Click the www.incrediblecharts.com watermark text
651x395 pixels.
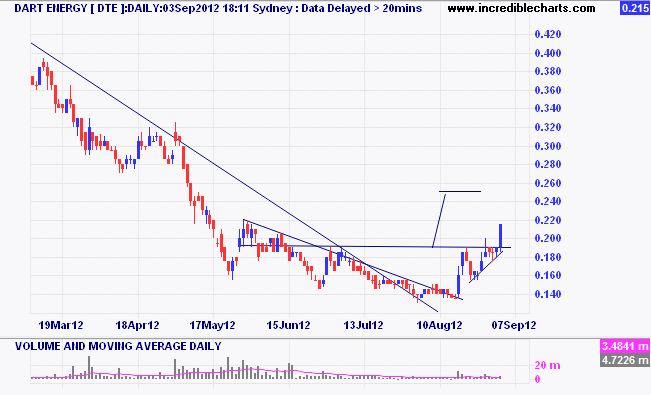tap(521, 8)
